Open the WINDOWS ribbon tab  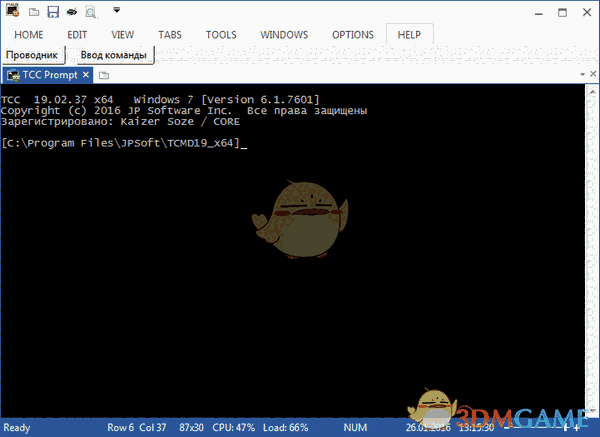[284, 35]
